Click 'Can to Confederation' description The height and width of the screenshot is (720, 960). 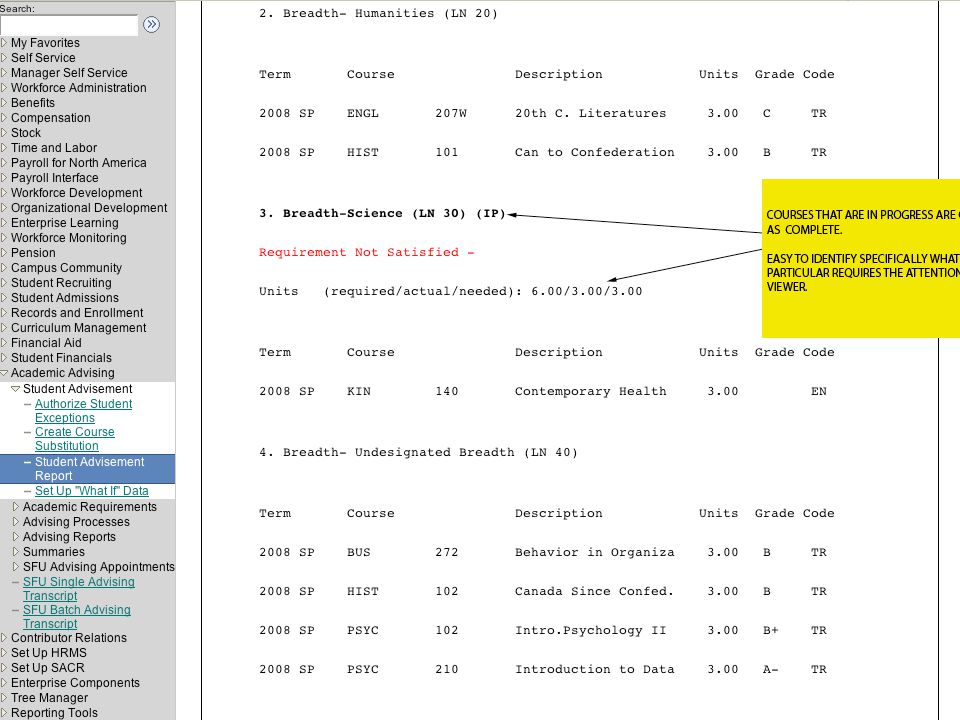click(594, 152)
